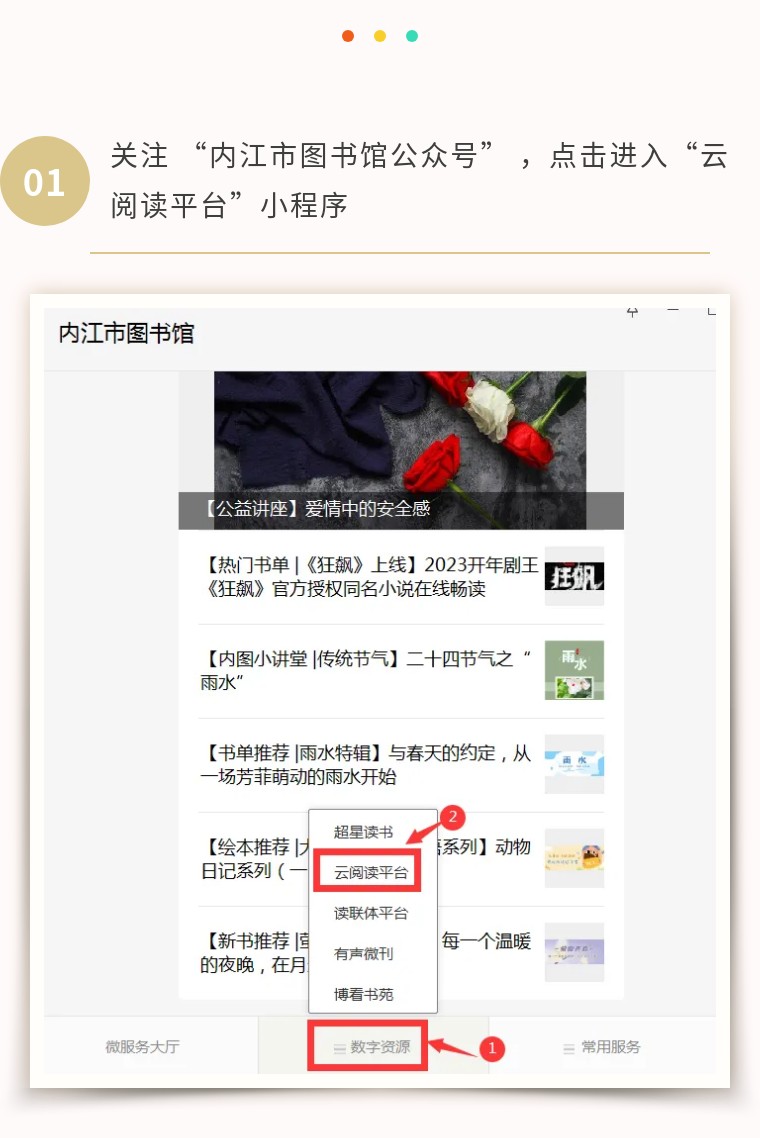
Task: Click the 新书推荐 article thumbnail
Action: click(x=574, y=952)
